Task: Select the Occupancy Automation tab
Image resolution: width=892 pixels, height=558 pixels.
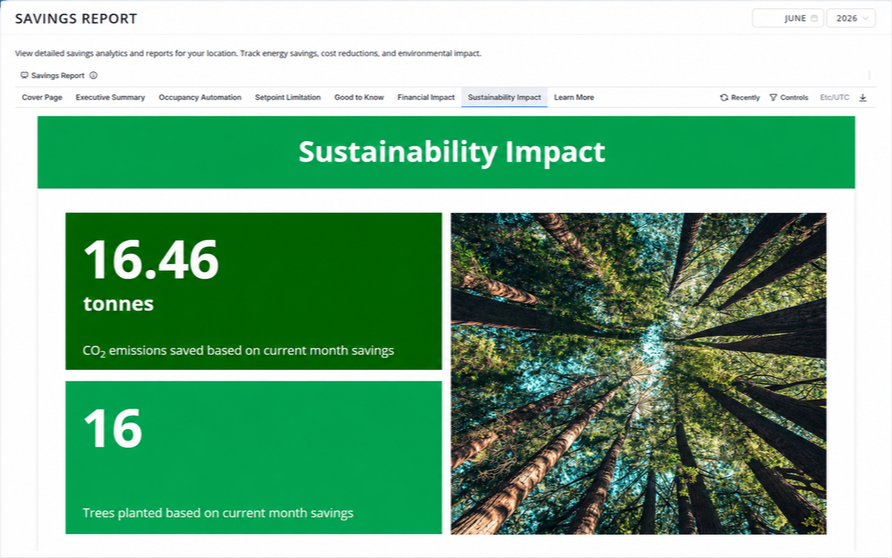Action: point(200,97)
